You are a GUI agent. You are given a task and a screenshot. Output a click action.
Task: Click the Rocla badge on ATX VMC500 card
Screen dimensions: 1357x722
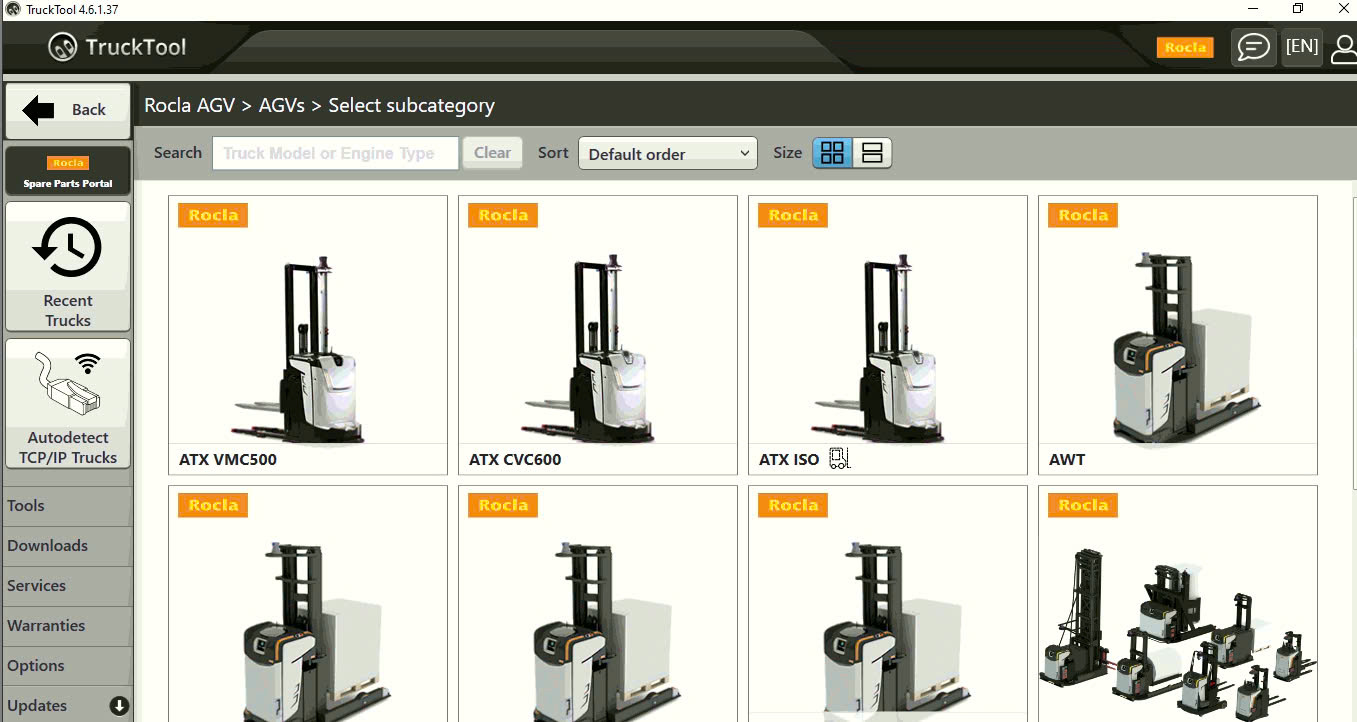(x=213, y=215)
